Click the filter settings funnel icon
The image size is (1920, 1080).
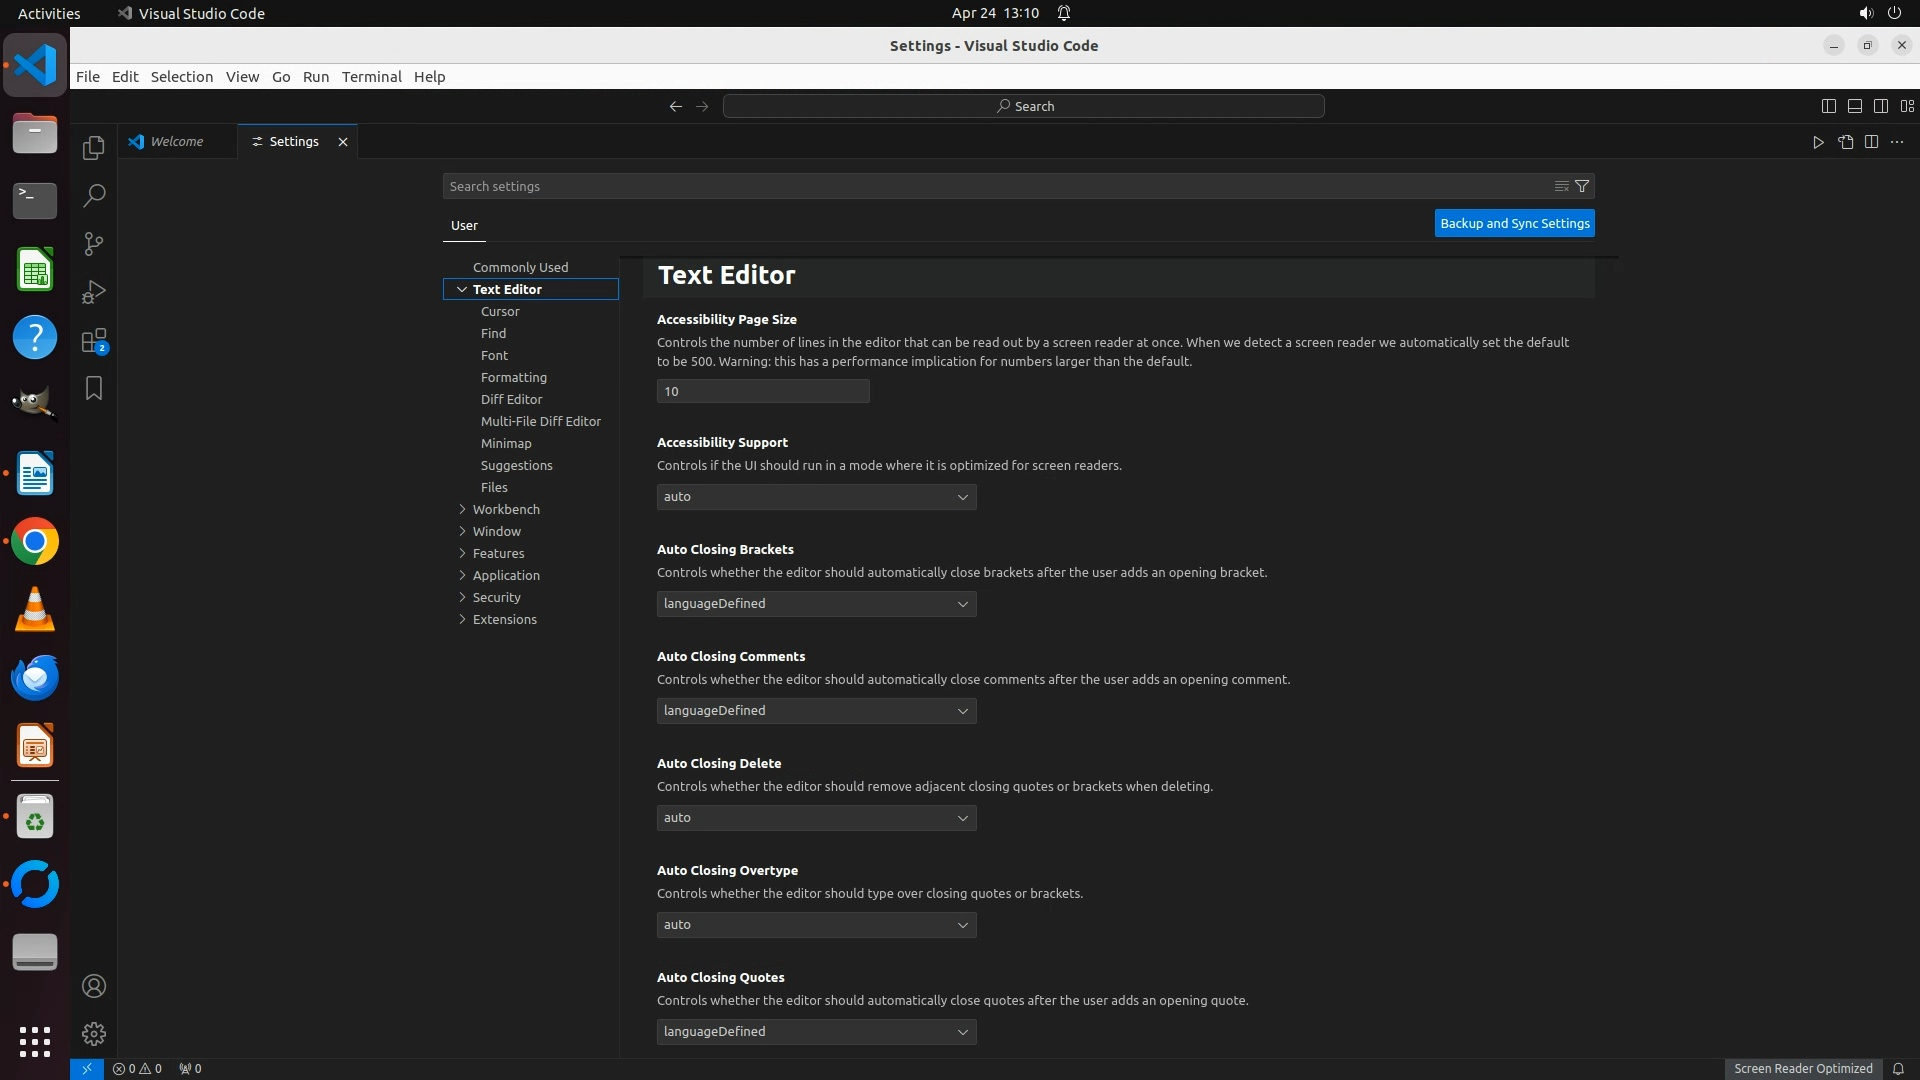point(1582,186)
